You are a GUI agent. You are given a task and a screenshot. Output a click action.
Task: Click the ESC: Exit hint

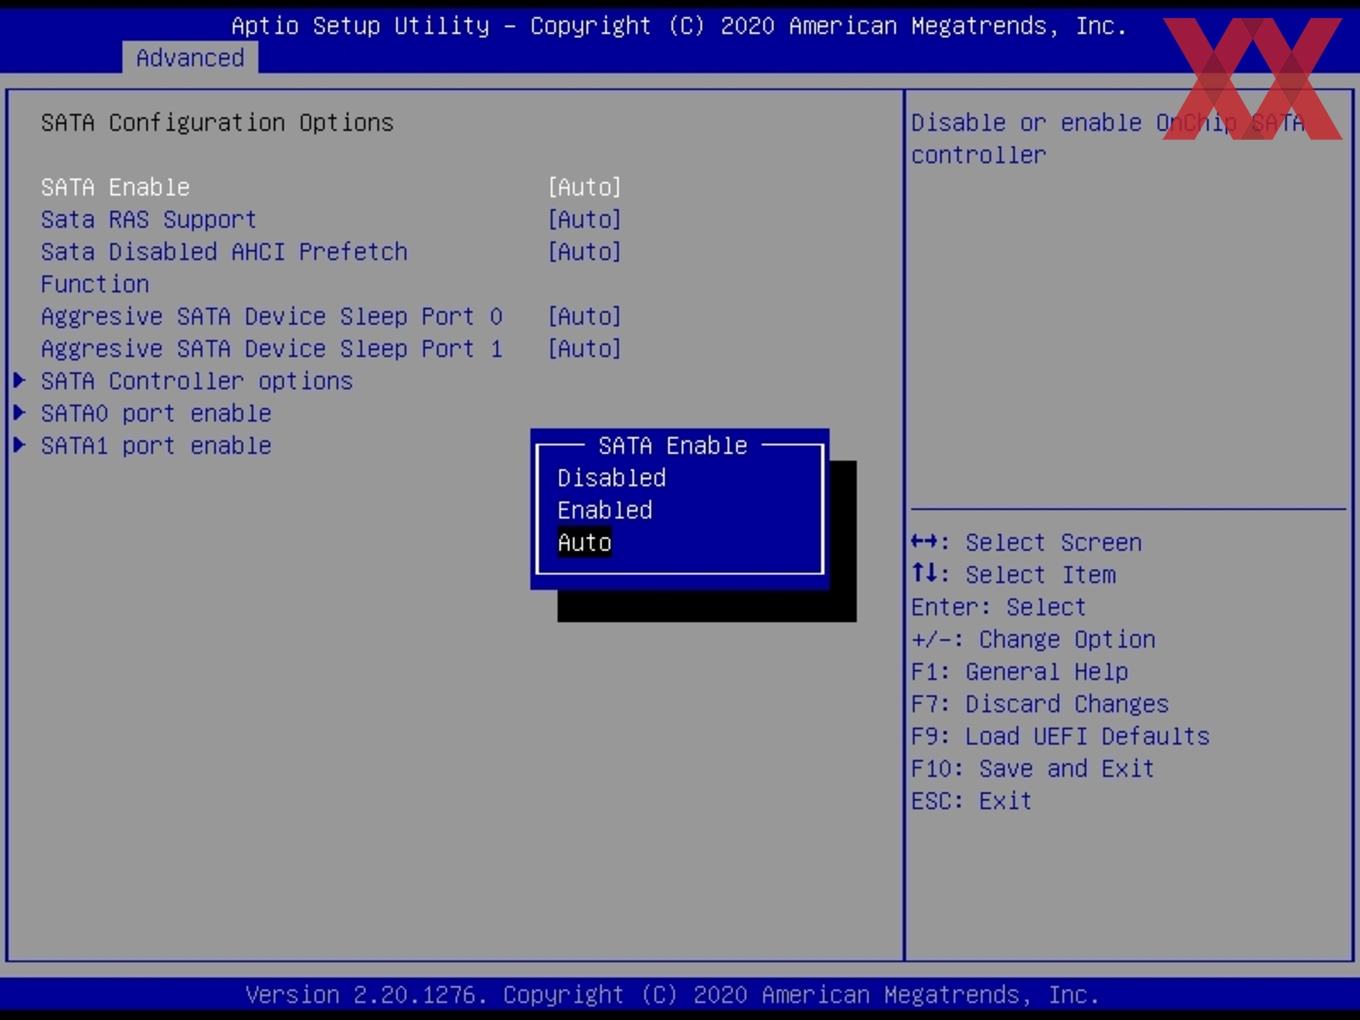[971, 800]
